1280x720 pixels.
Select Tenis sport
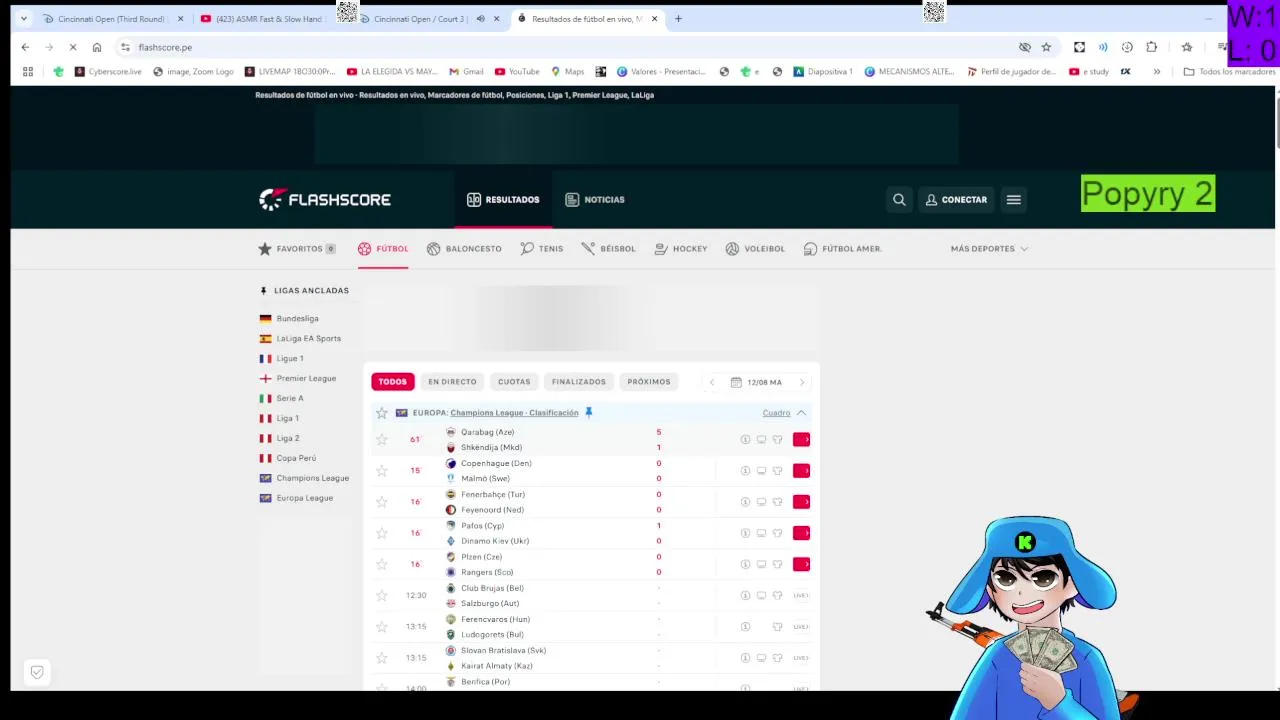click(542, 249)
